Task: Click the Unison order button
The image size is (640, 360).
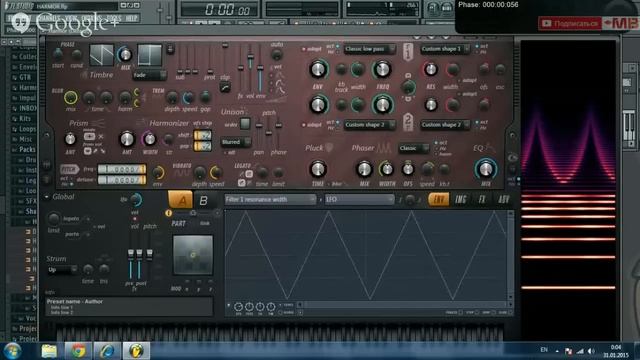Action: (245, 124)
